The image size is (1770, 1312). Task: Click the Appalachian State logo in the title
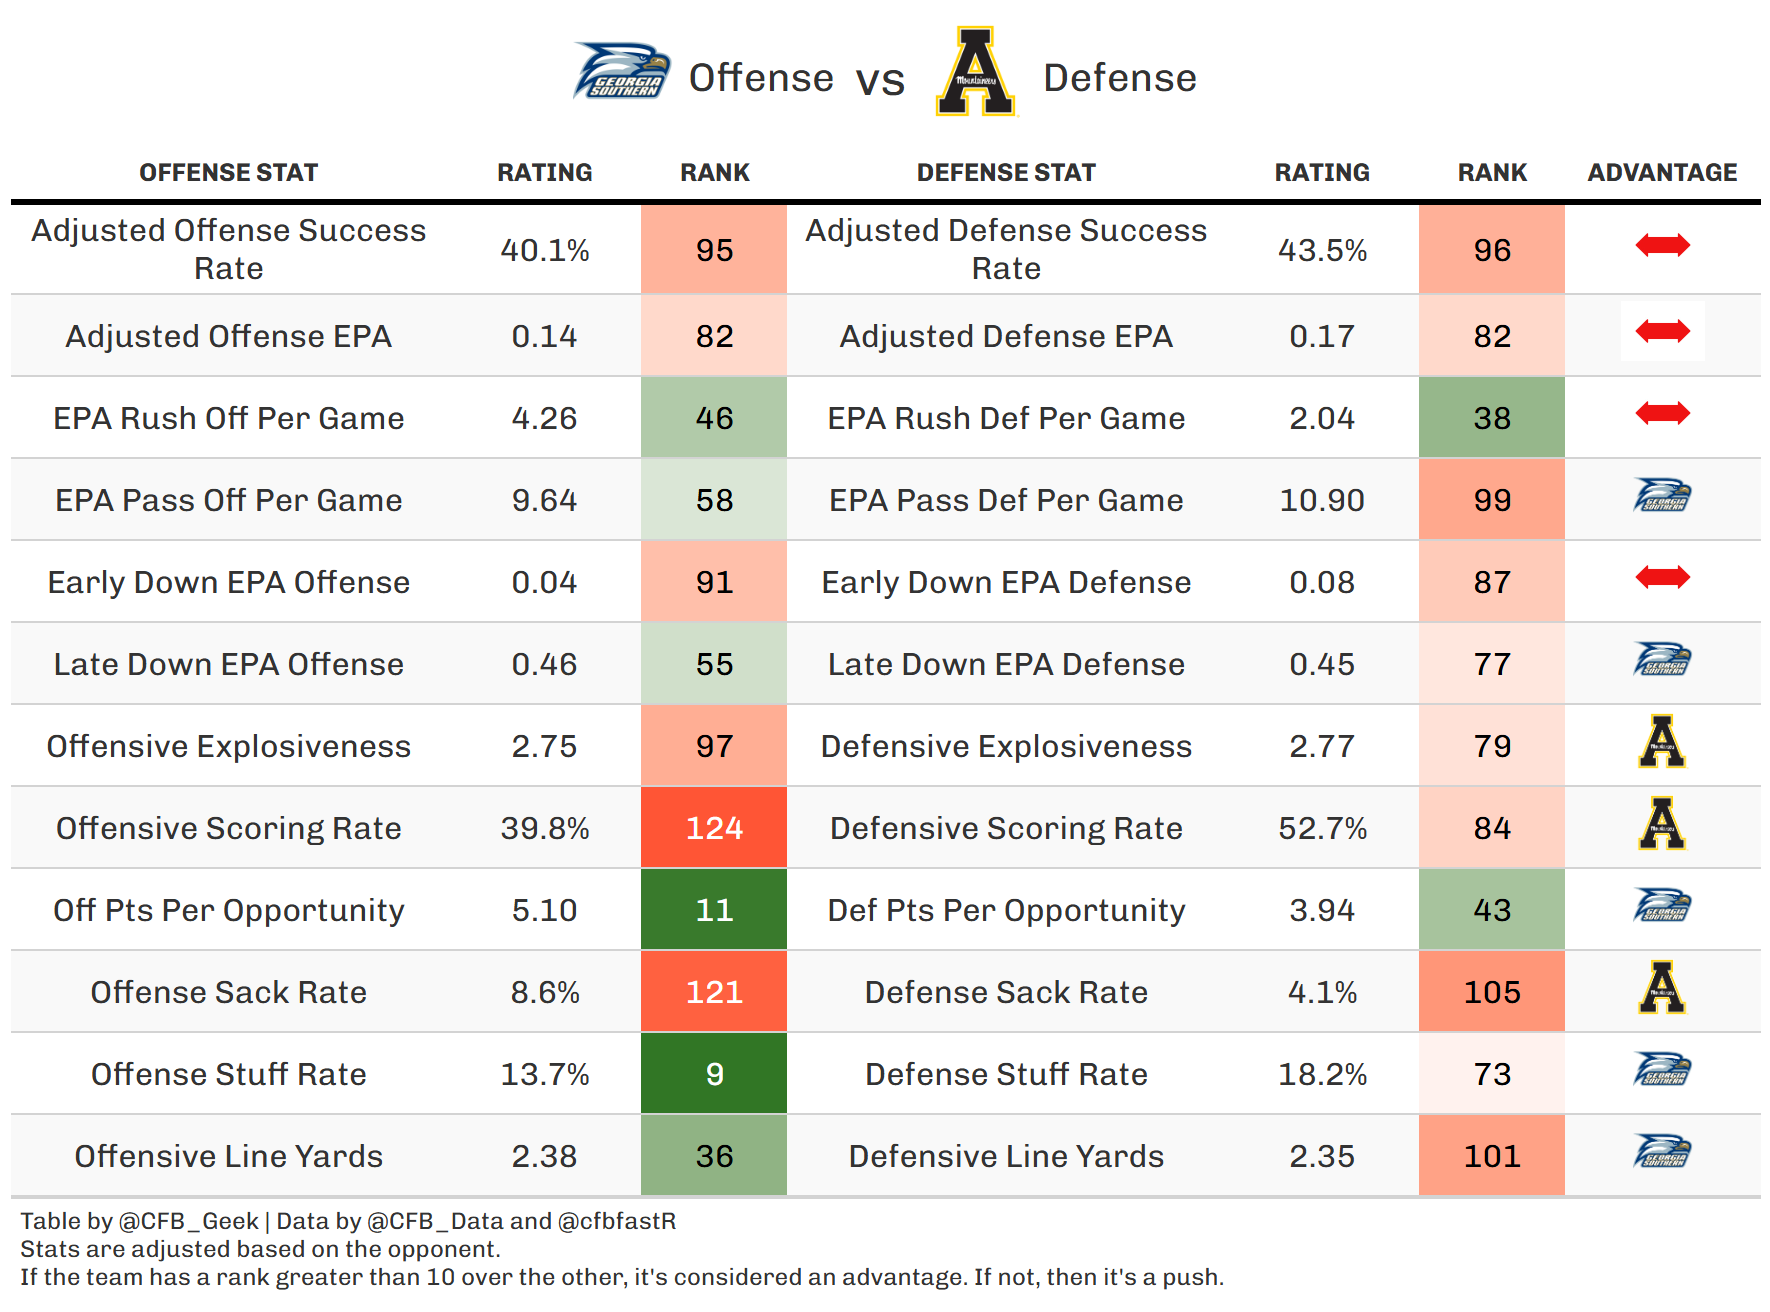(976, 72)
